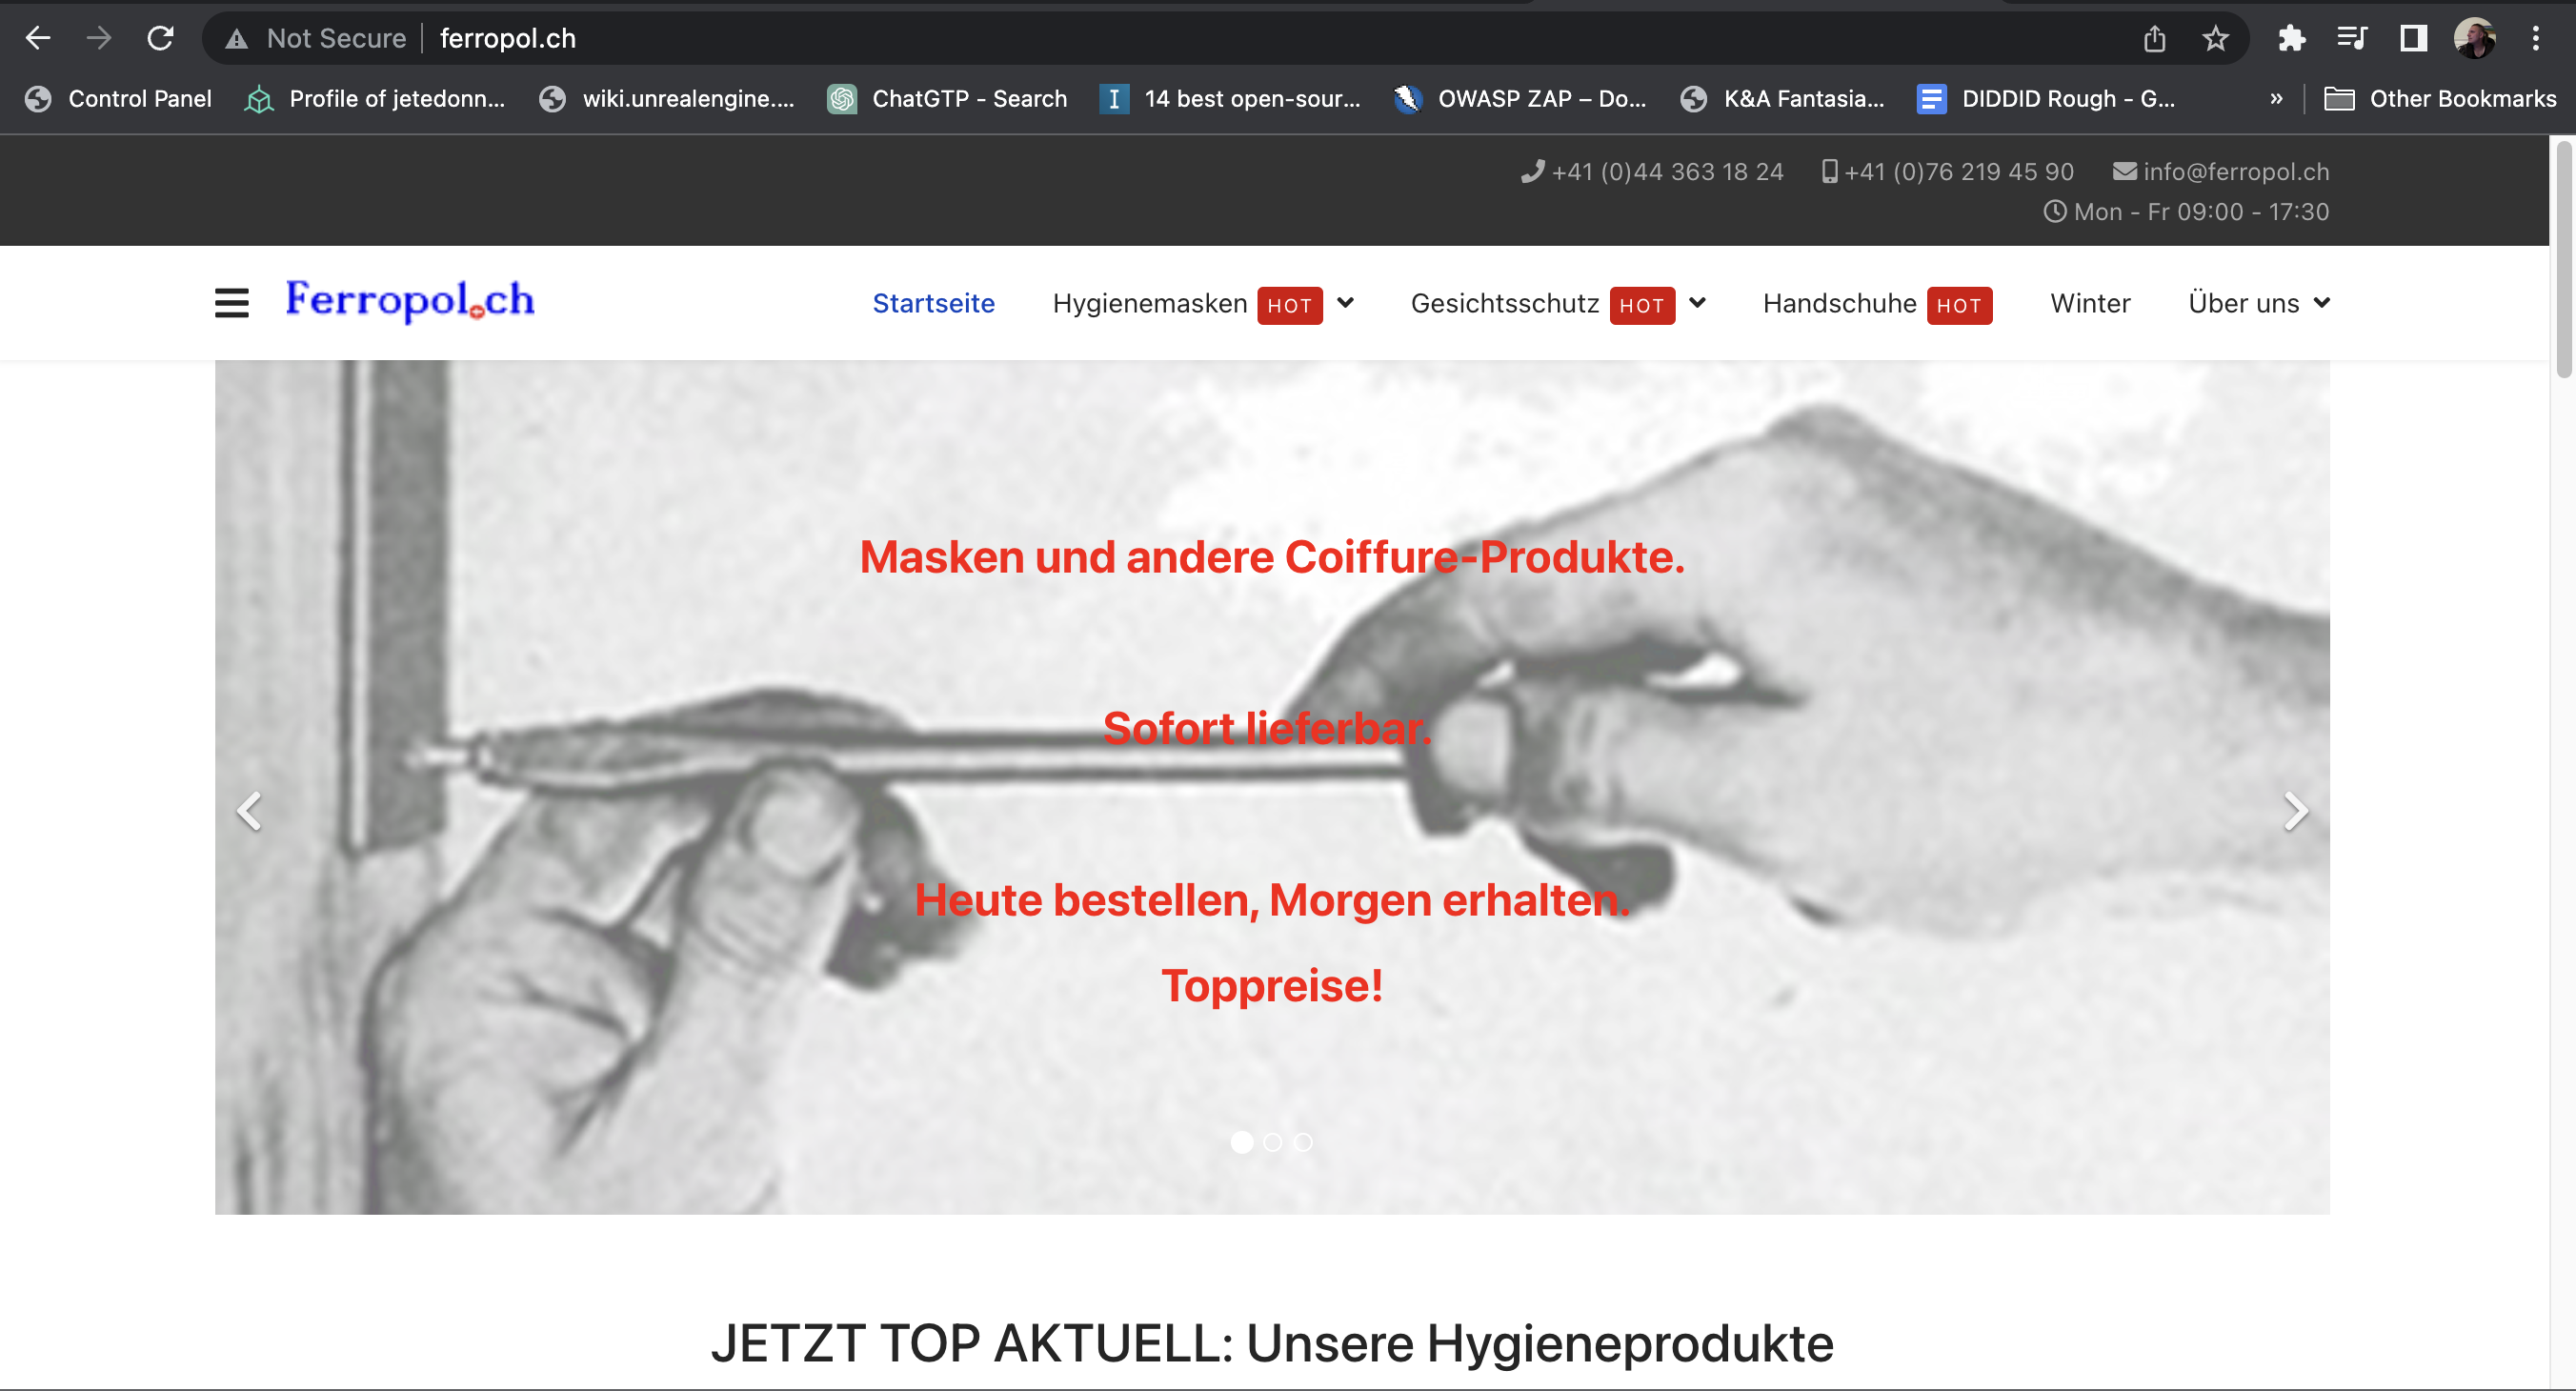
Task: Click the Startseite link
Action: coord(933,303)
